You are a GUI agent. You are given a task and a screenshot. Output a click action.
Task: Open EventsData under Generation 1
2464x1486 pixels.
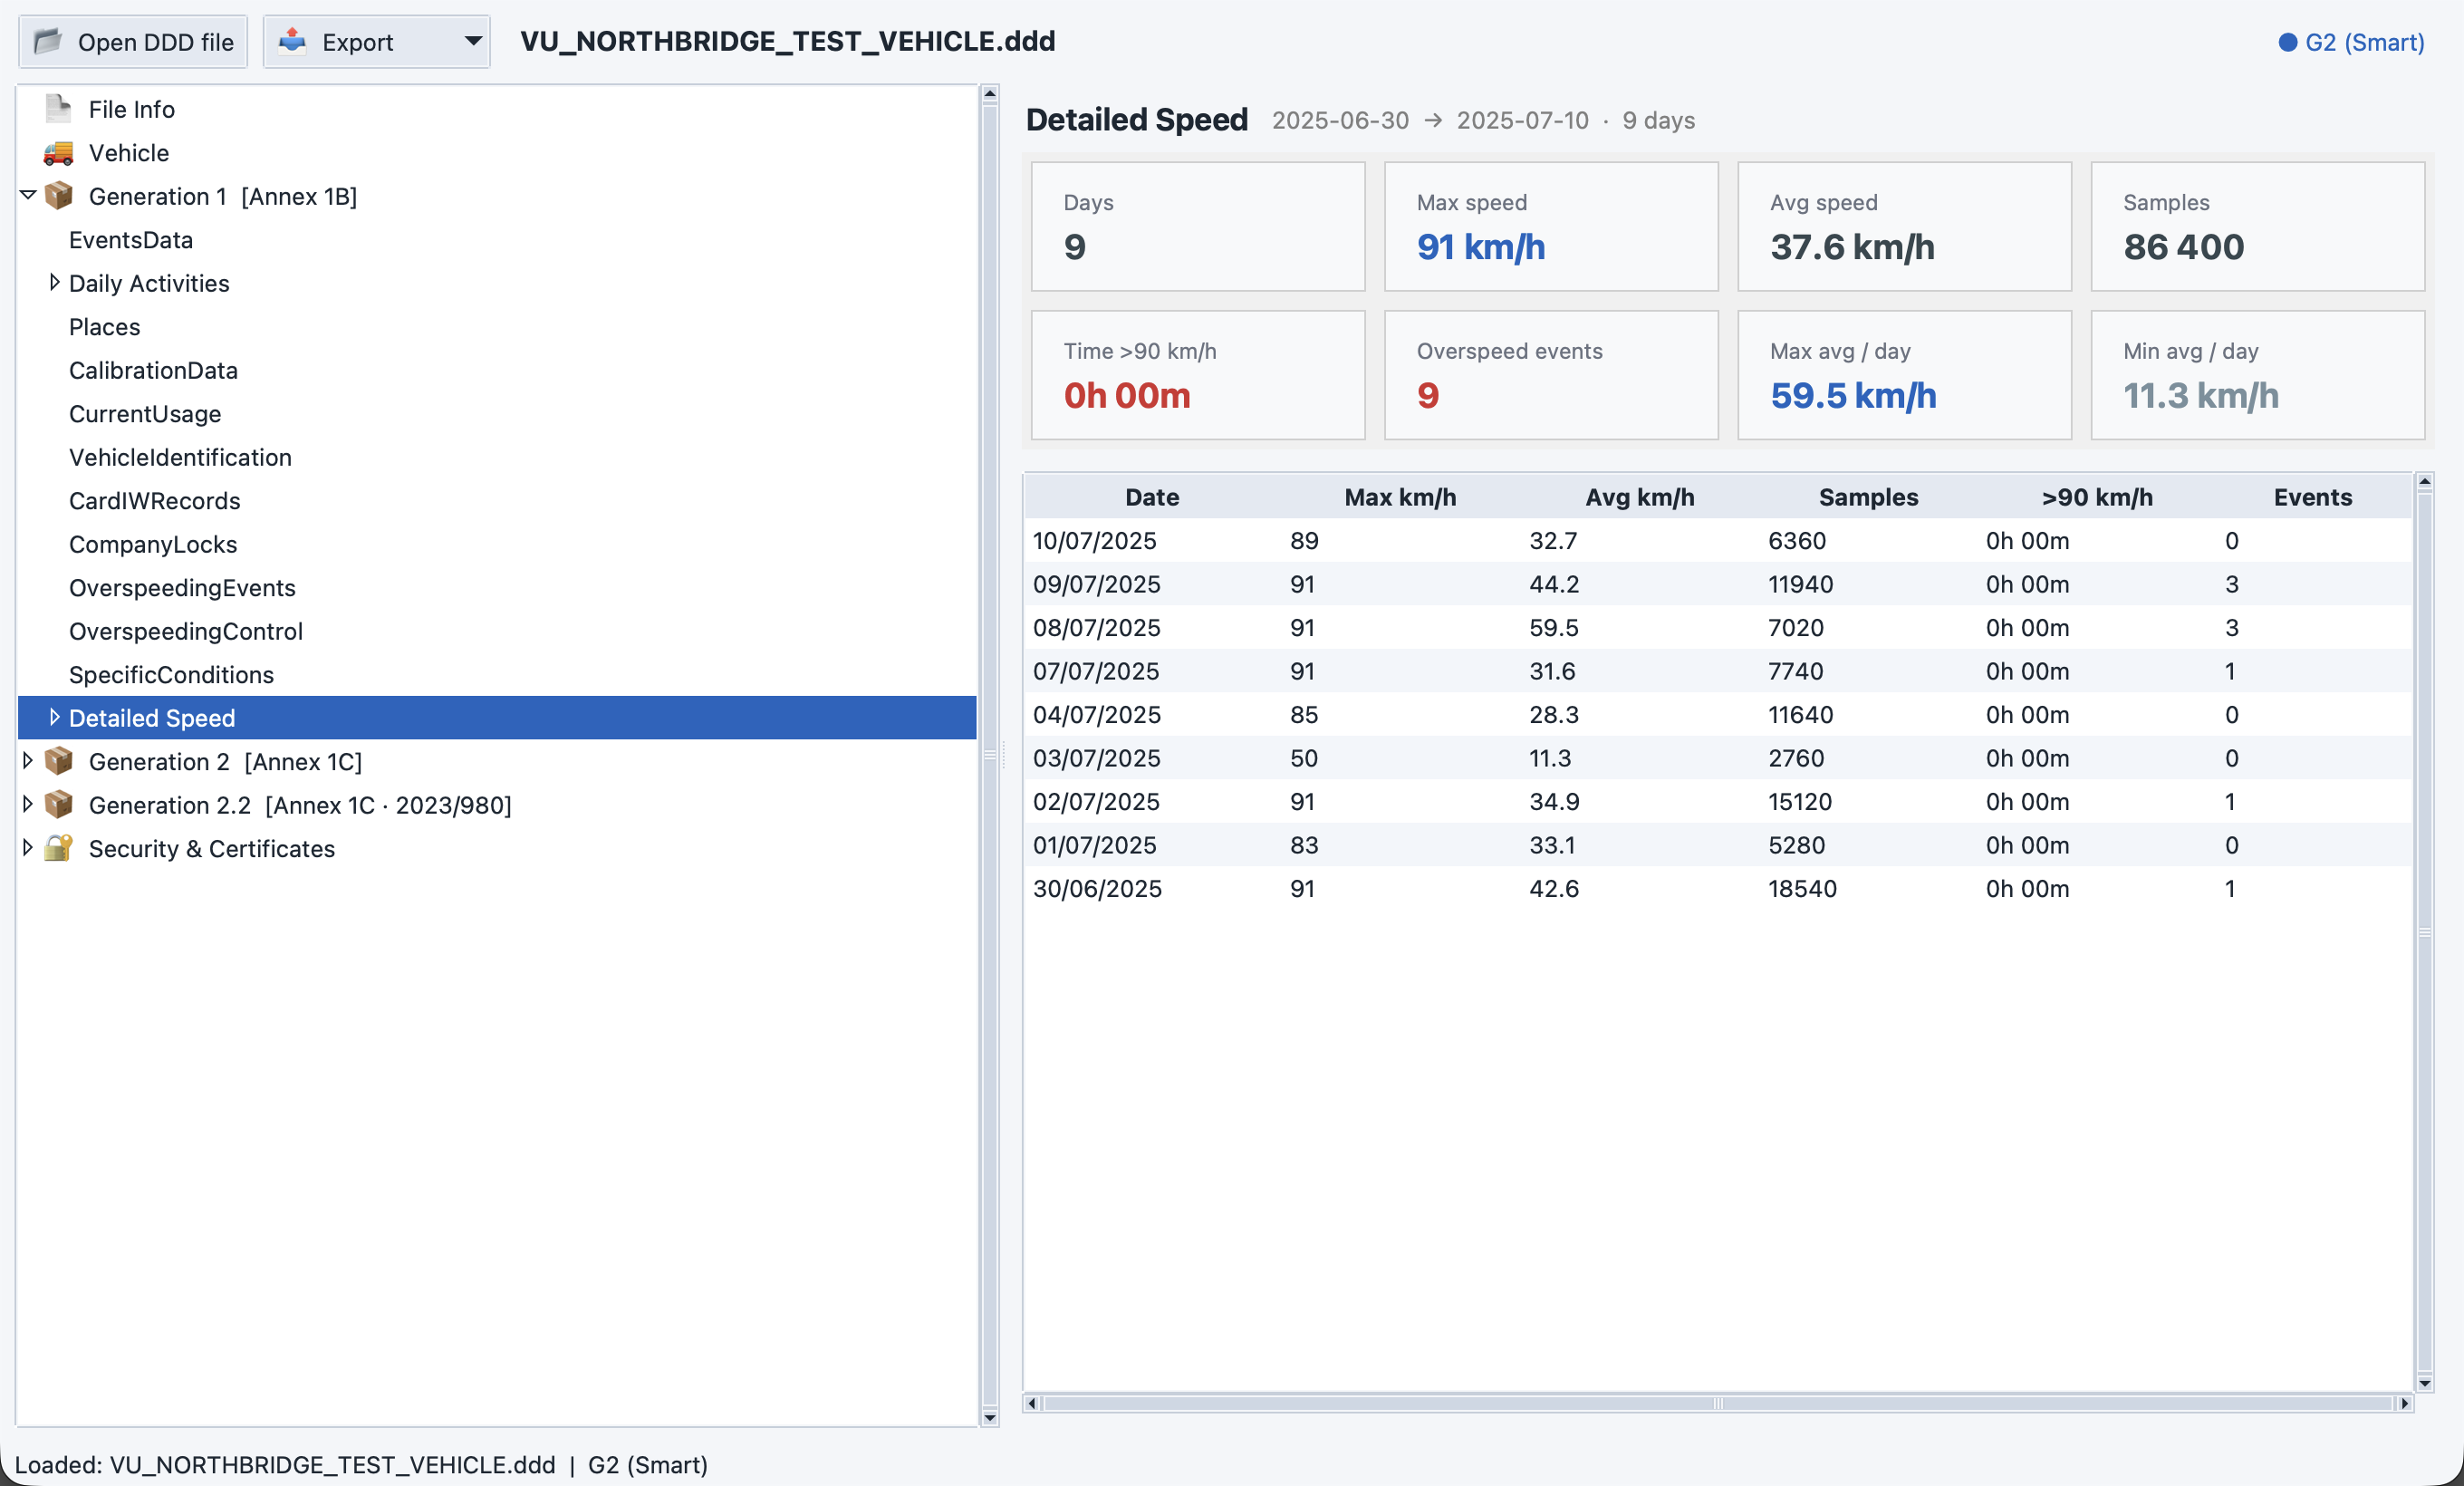point(131,240)
